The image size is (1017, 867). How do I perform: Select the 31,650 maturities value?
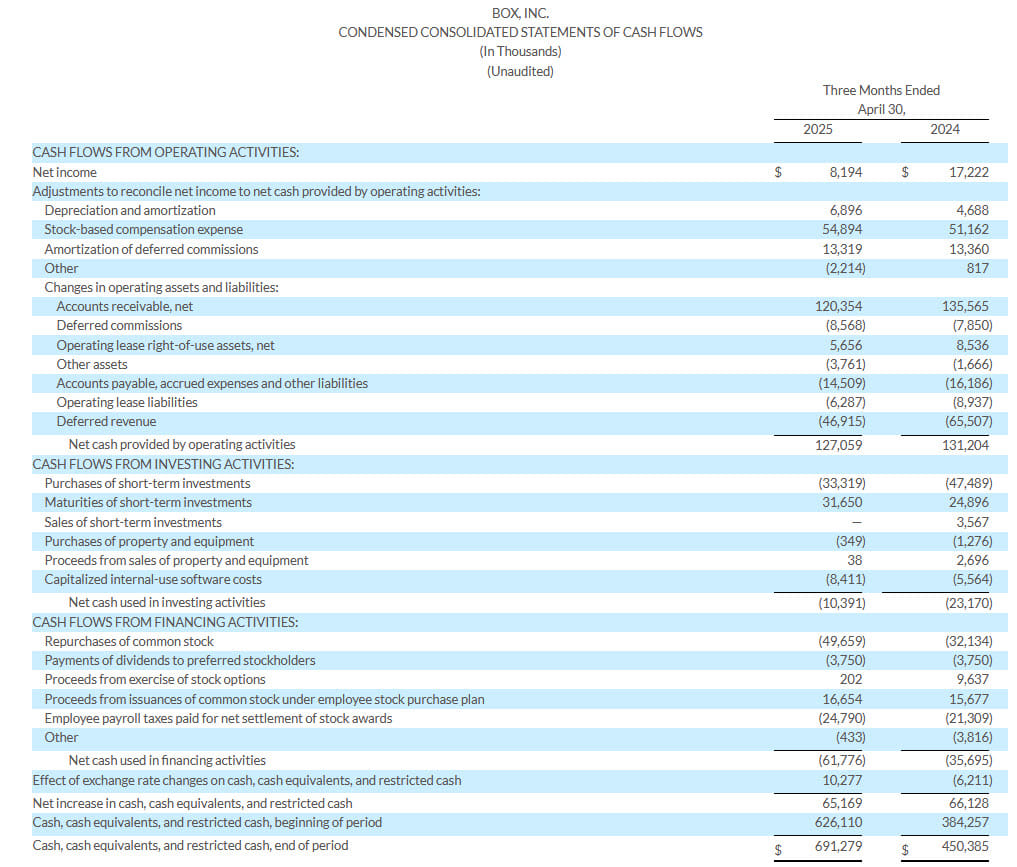pos(842,503)
